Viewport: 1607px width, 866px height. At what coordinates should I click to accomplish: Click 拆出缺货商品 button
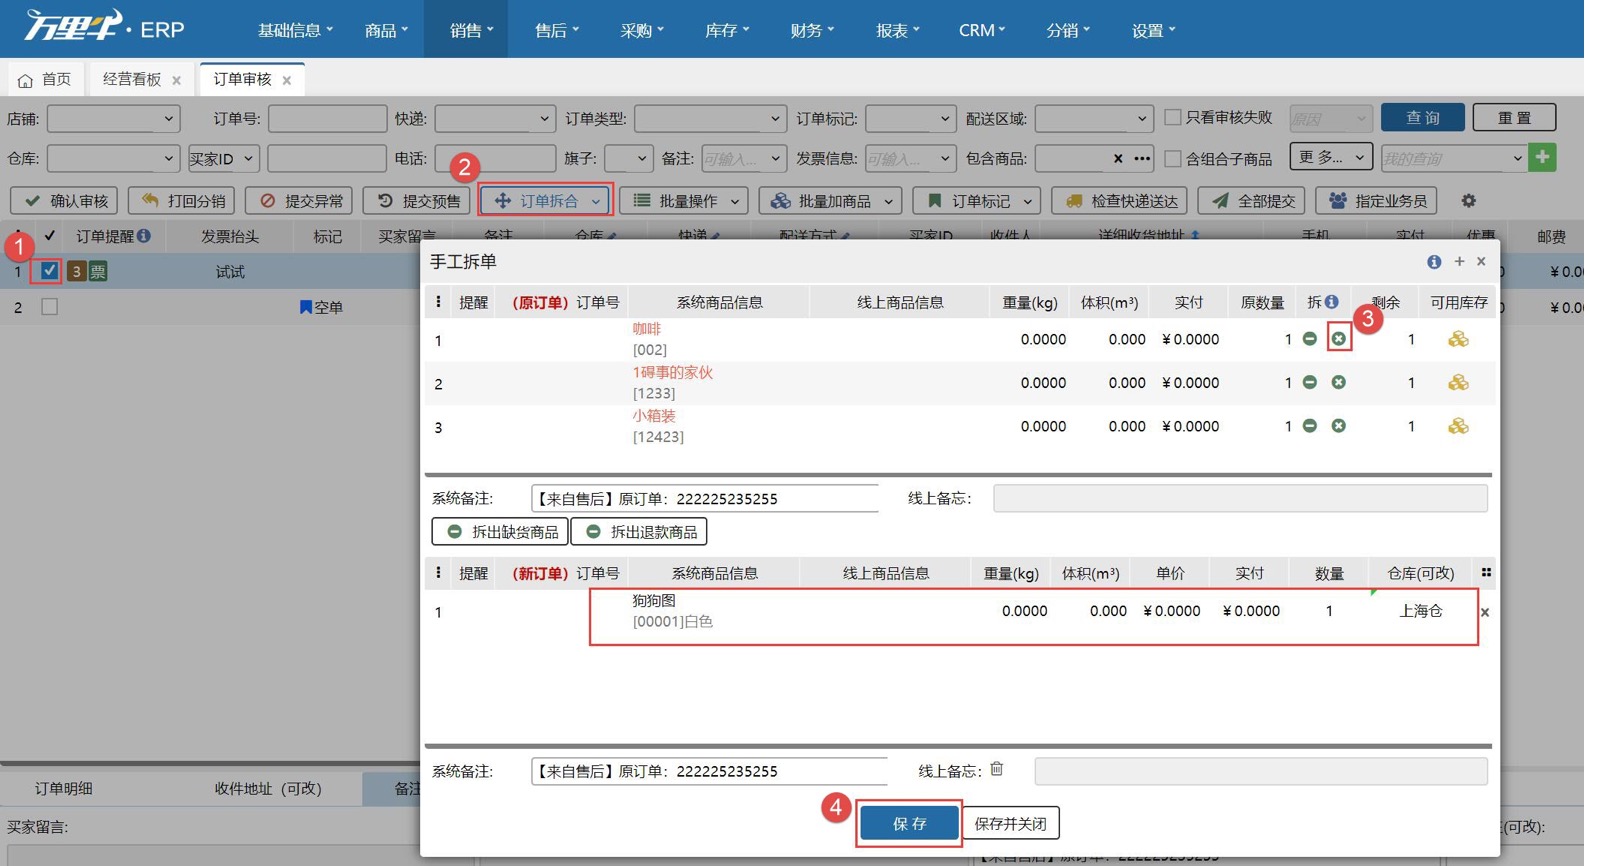point(500,532)
